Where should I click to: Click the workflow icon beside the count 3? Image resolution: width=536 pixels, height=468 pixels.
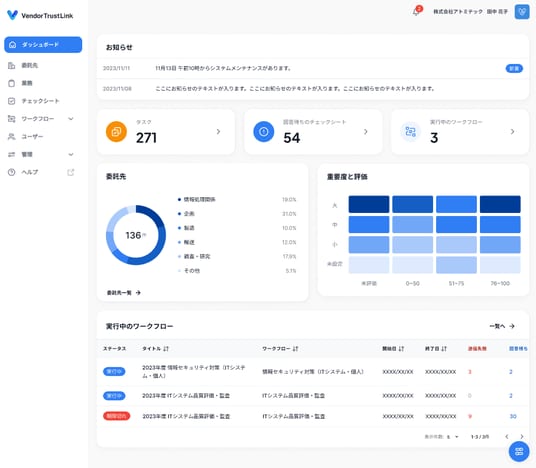[x=410, y=132]
